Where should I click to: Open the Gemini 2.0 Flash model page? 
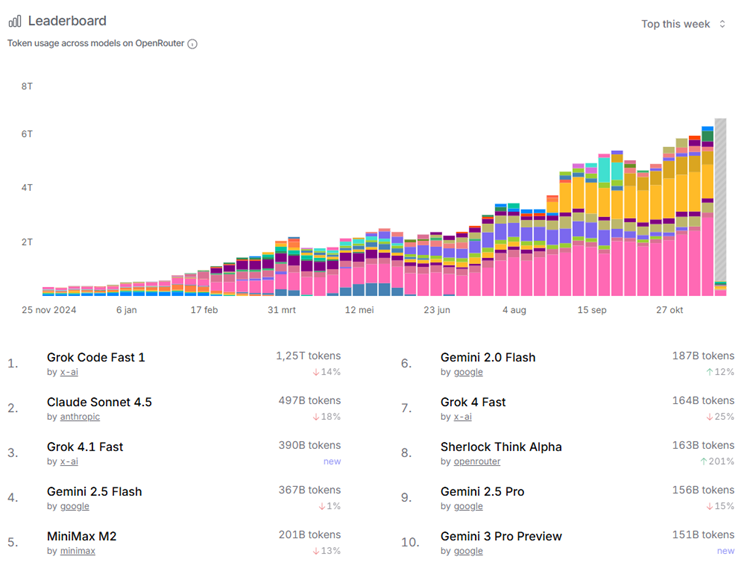pos(488,357)
